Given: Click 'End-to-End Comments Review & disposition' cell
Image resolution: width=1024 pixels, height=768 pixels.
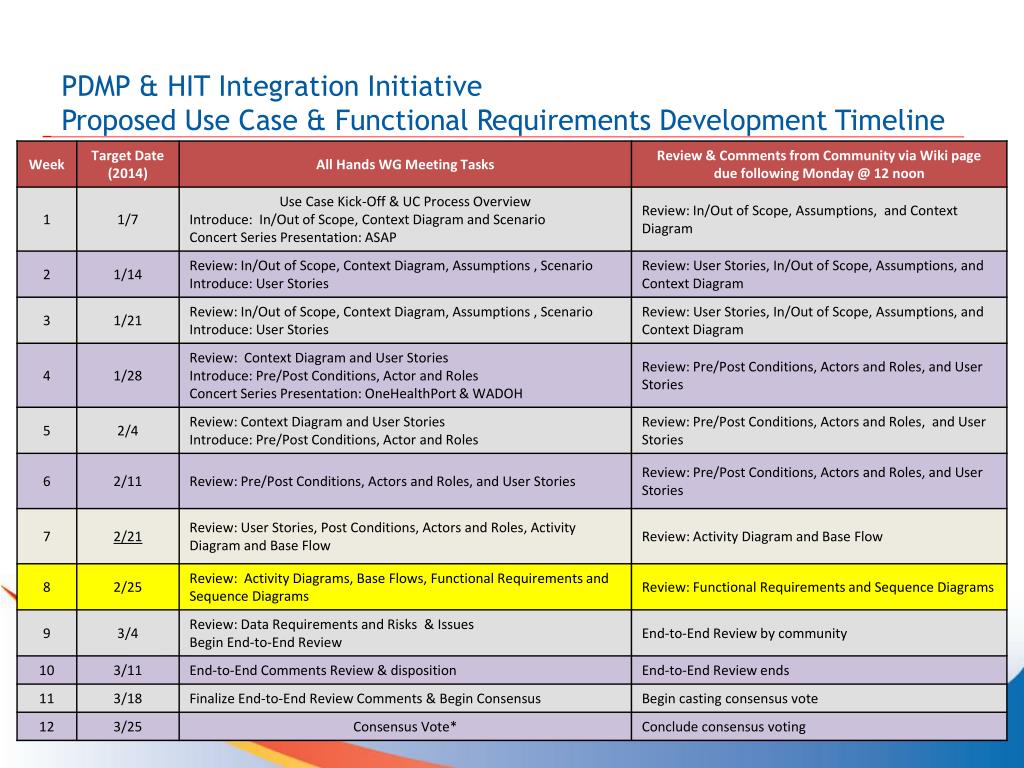Looking at the screenshot, I should pos(405,671).
